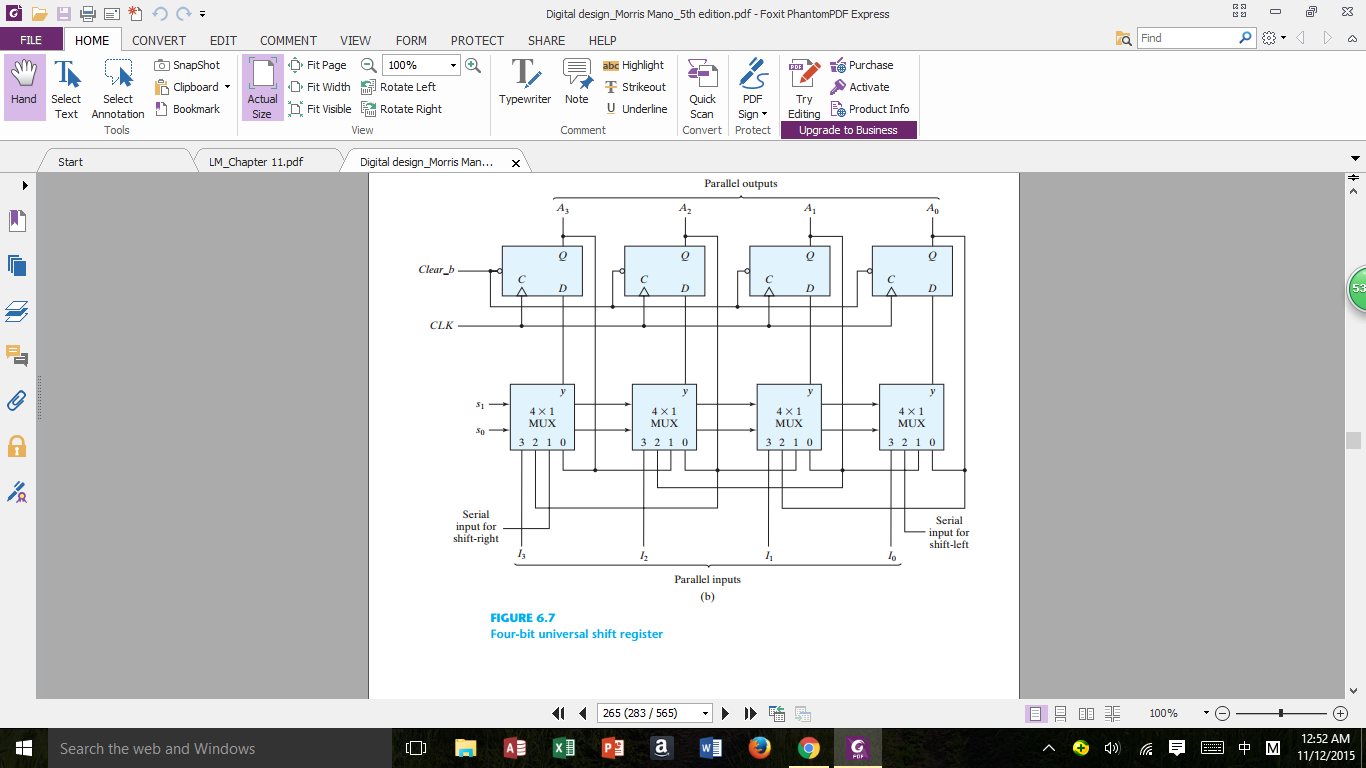Click the Print icon in quick access toolbar
Screen dimensions: 1366x768
tap(87, 14)
